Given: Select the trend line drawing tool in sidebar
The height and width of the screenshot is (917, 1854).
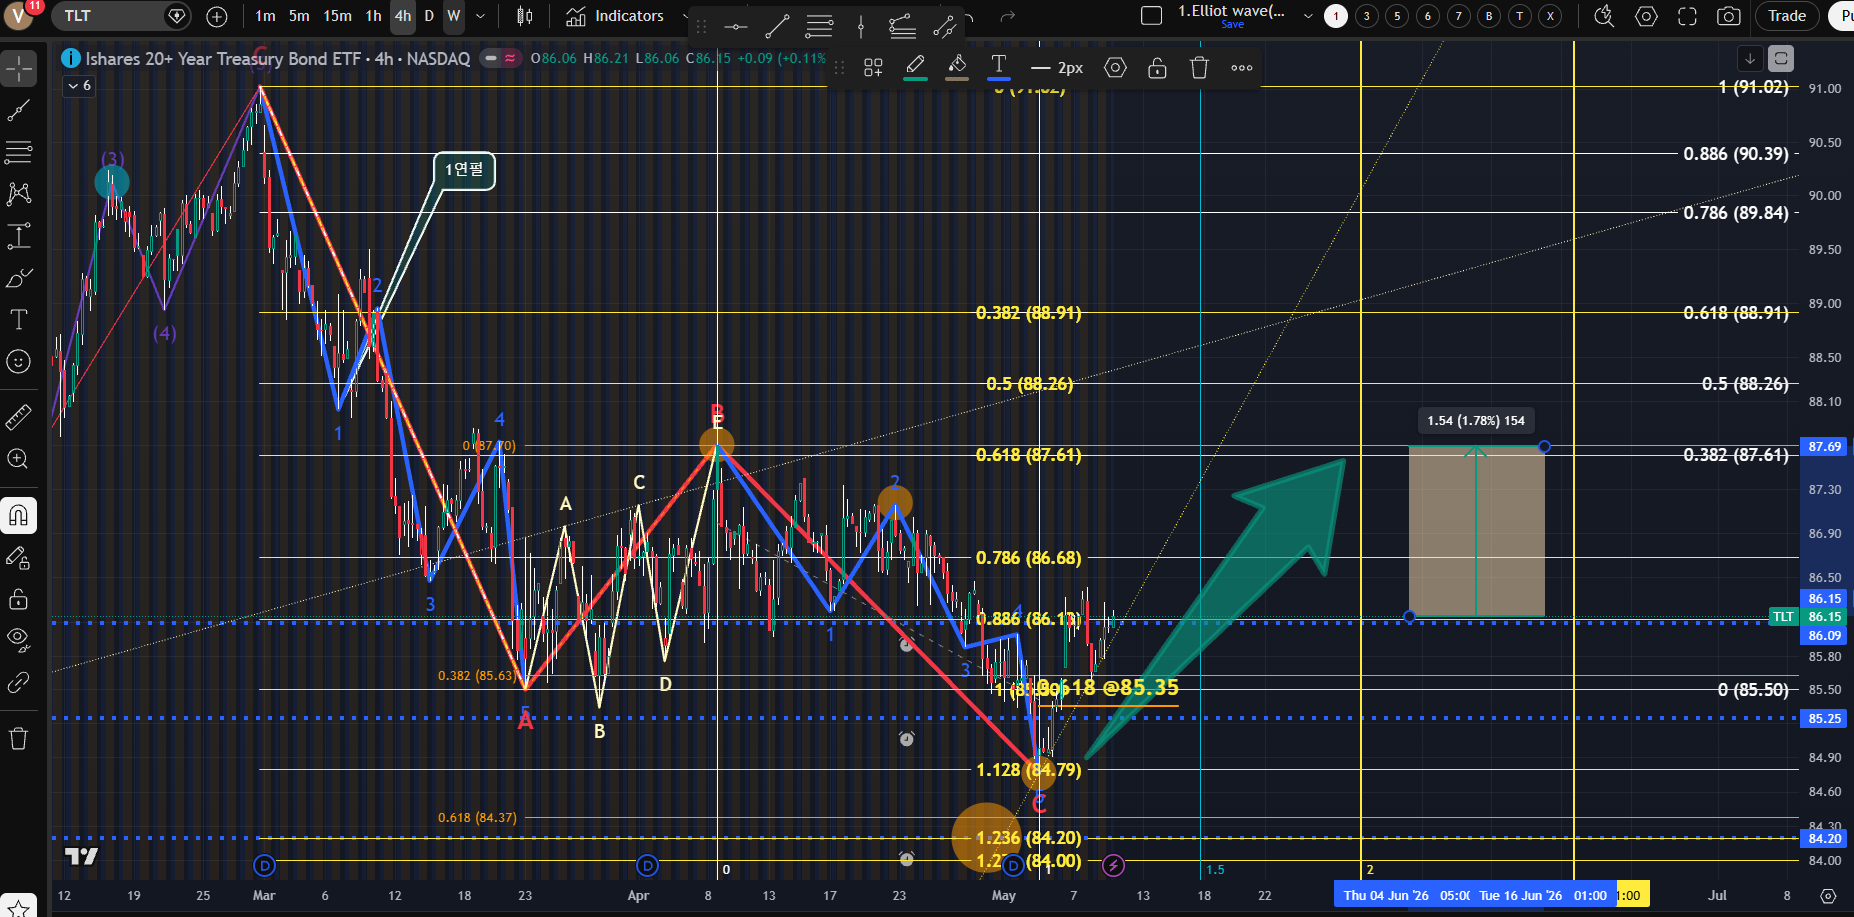Looking at the screenshot, I should tap(19, 111).
